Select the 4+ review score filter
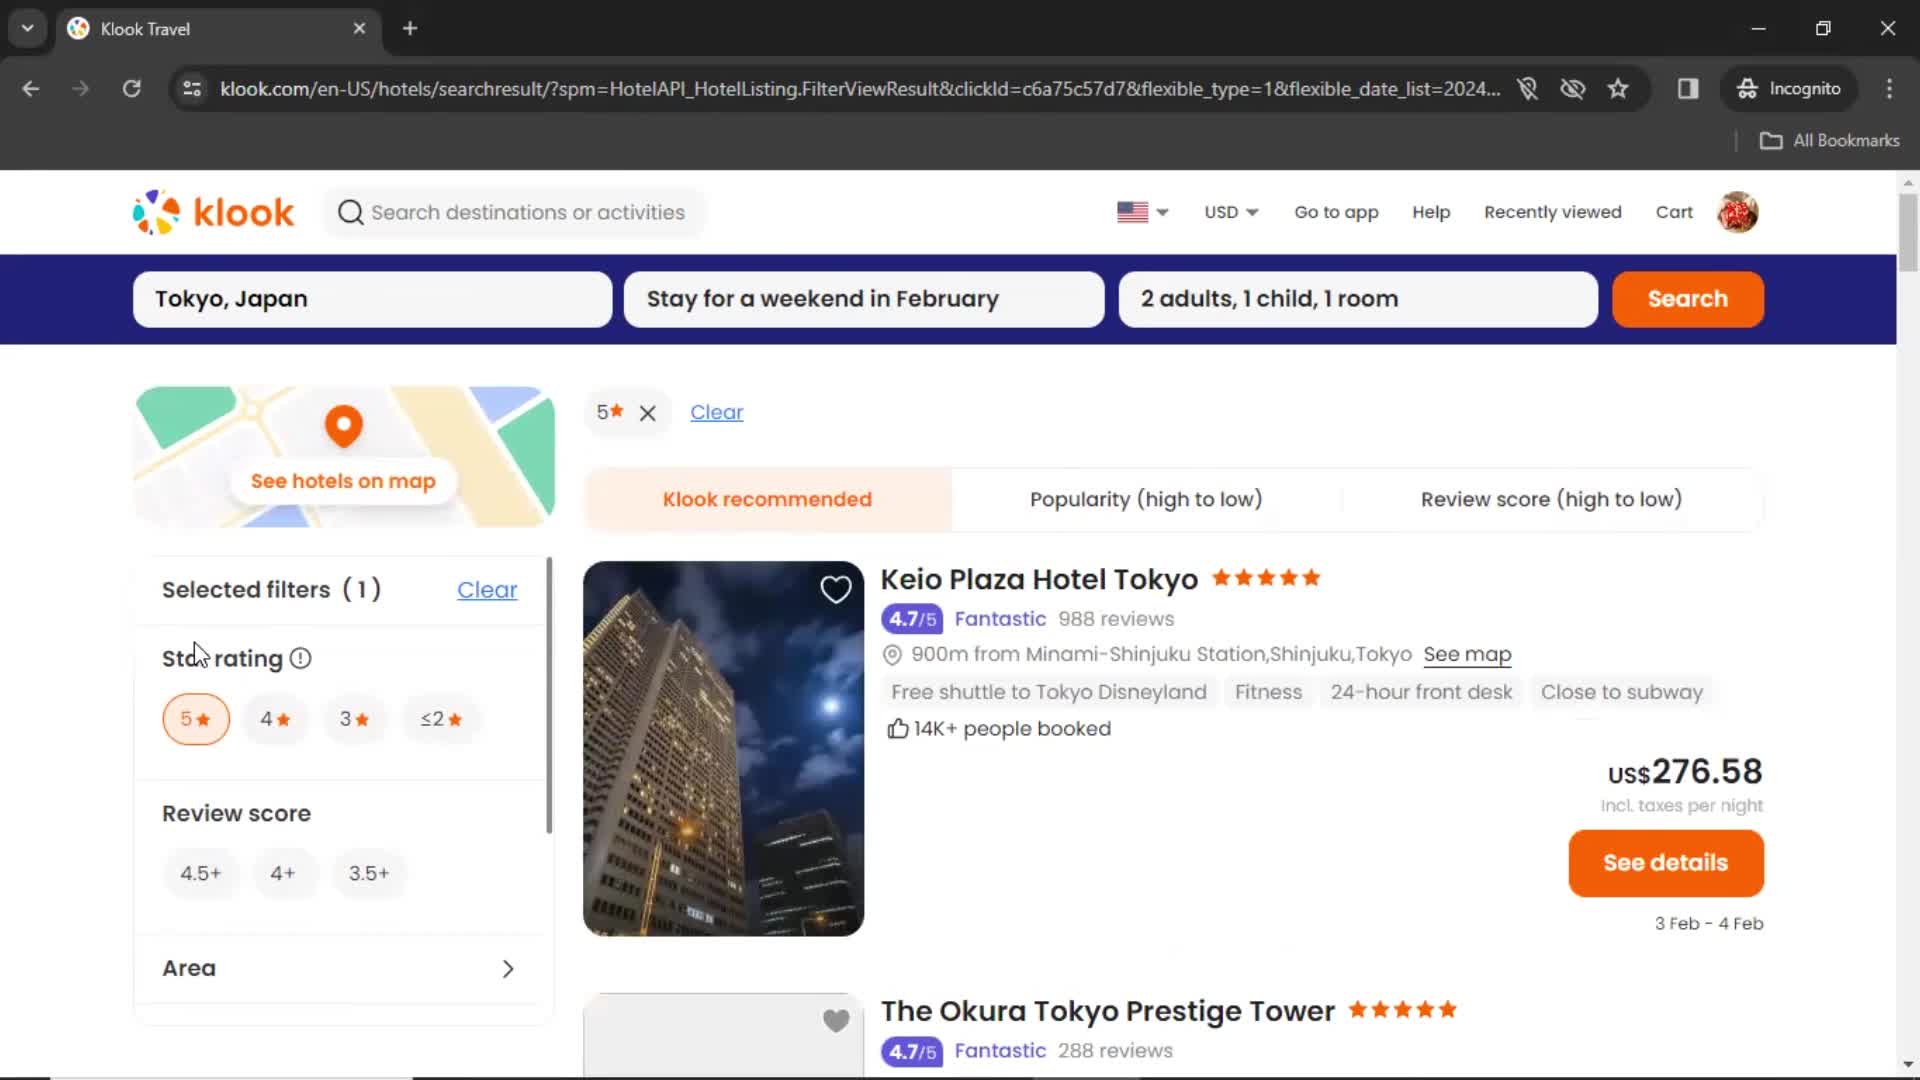This screenshot has height=1080, width=1920. click(283, 873)
